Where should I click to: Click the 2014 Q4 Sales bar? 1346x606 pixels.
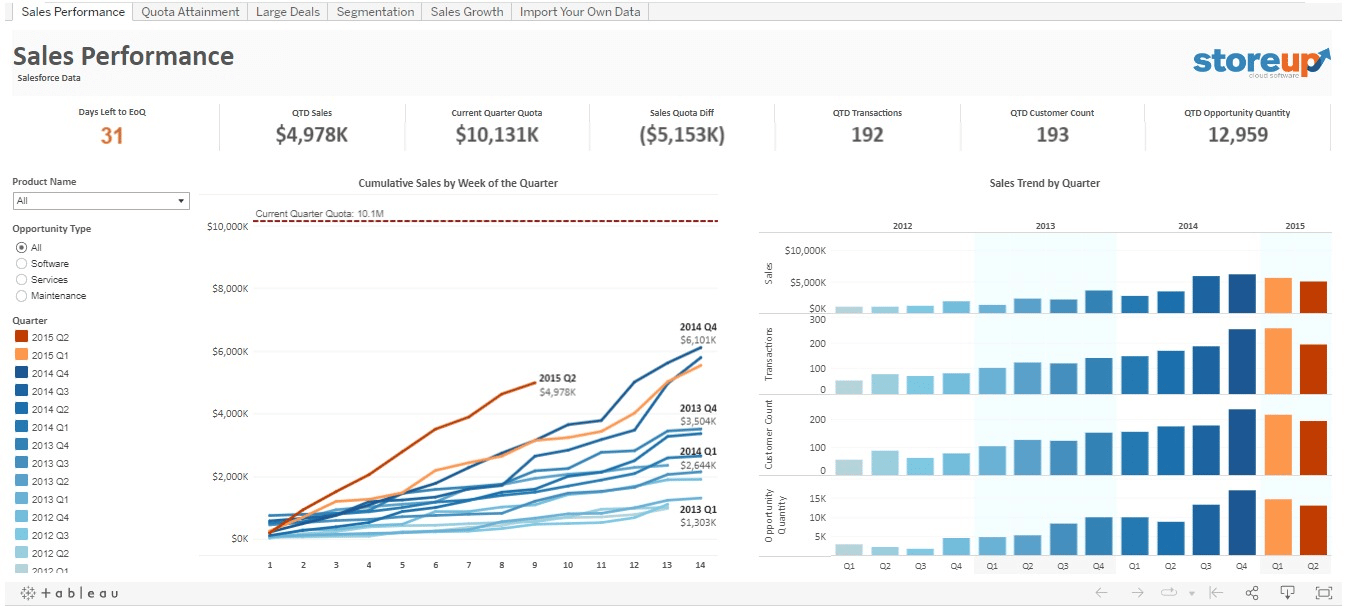tap(1241, 294)
